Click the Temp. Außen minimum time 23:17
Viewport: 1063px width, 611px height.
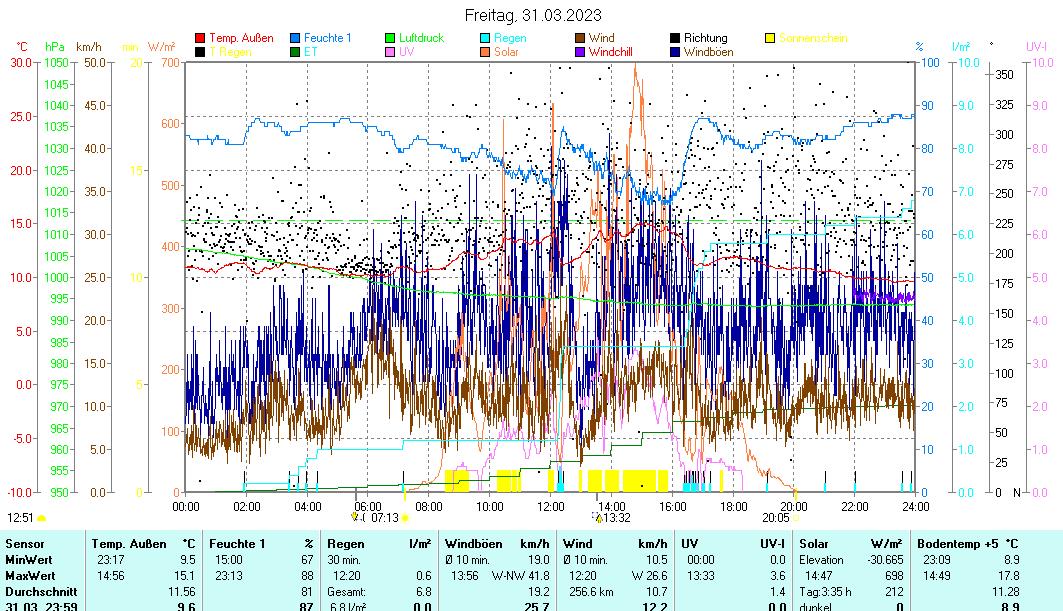[111, 560]
